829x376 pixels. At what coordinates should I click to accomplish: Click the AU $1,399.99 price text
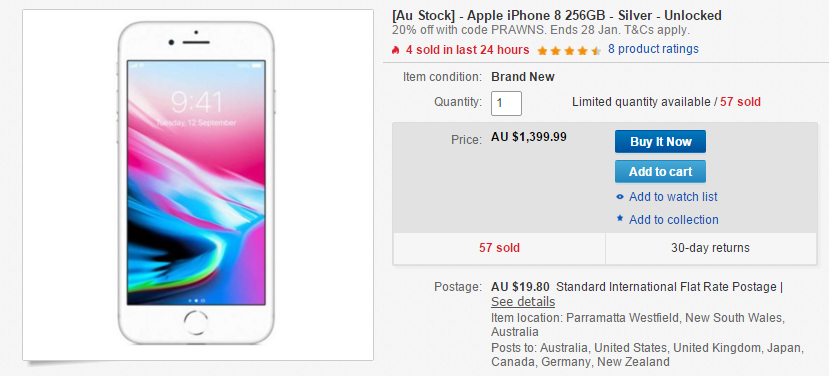529,137
